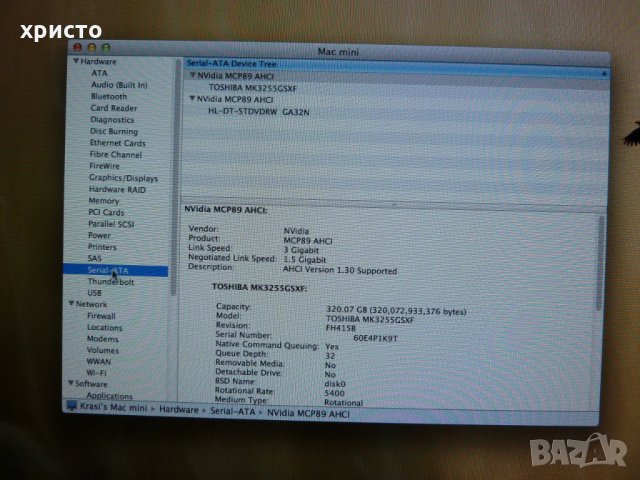Click the sidebar vertical scrollbar
This screenshot has width=640, height=480.
tap(176, 178)
